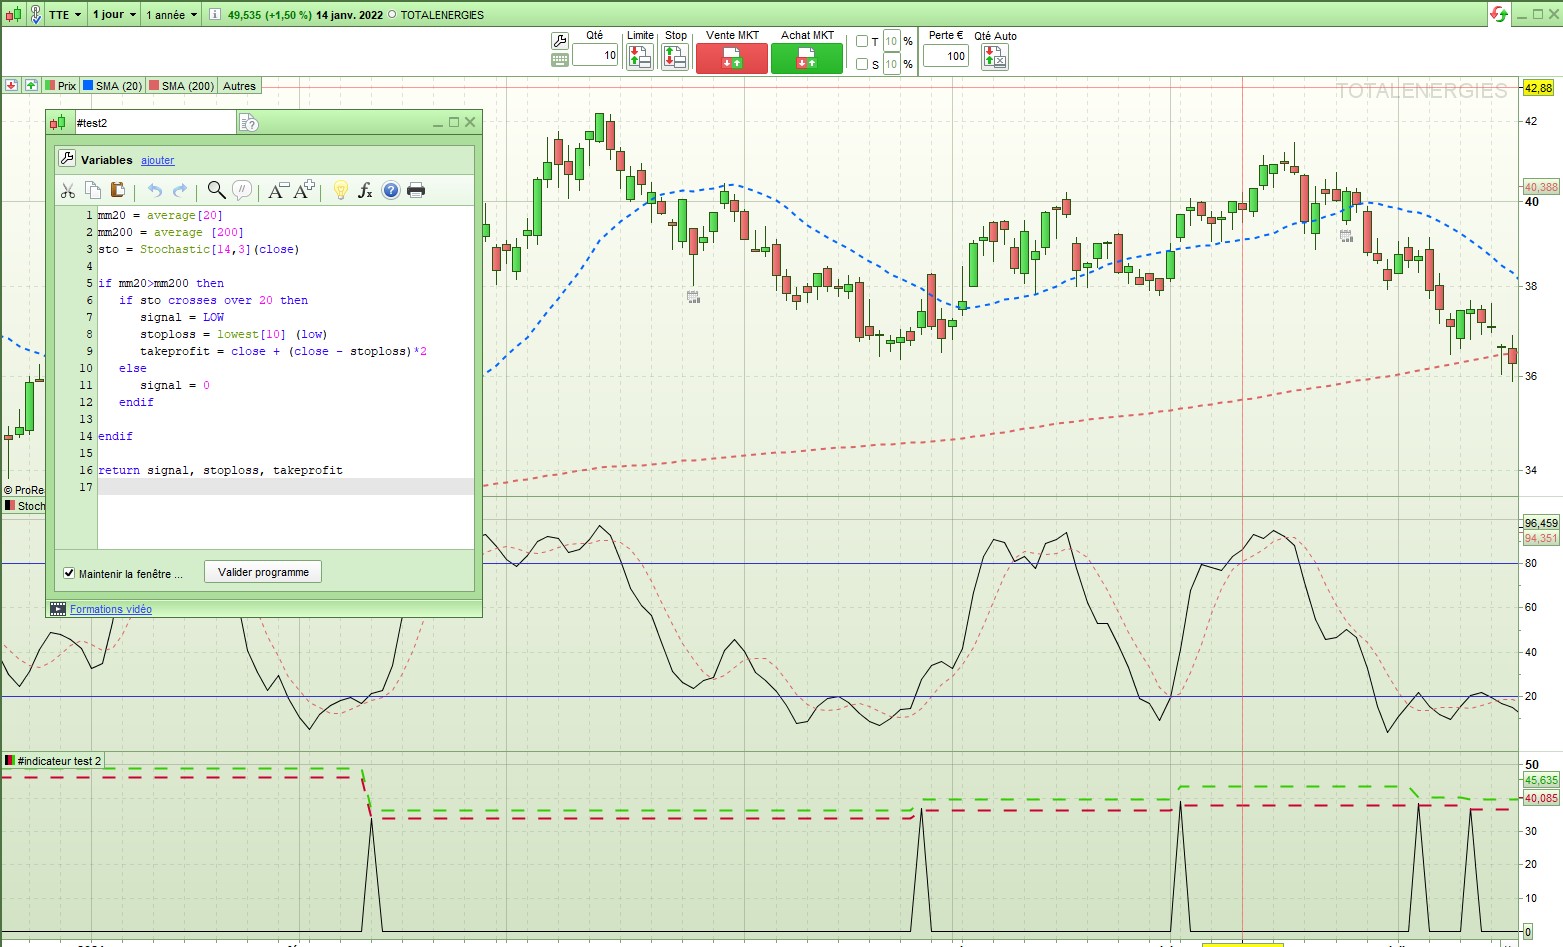
Task: Select the SMA (20) tab
Action: point(112,86)
